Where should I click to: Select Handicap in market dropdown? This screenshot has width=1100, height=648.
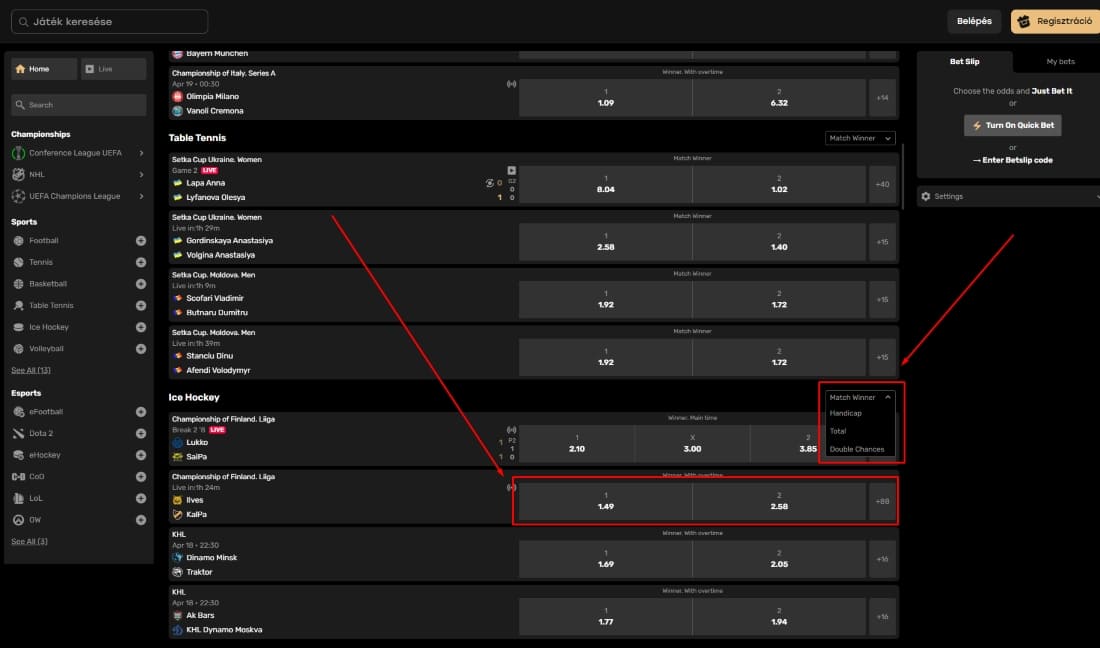click(x=845, y=414)
